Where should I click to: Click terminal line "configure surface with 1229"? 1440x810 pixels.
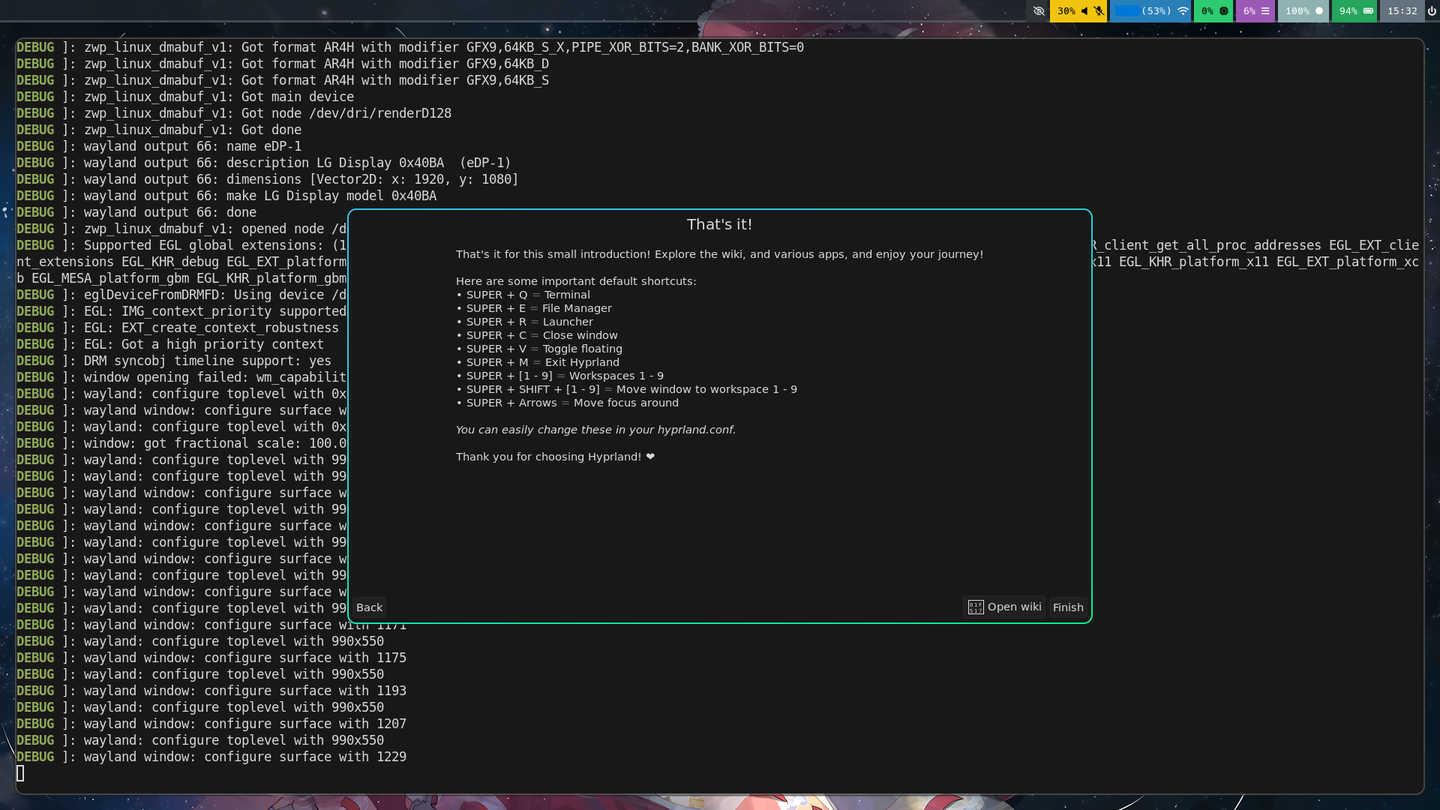point(211,757)
